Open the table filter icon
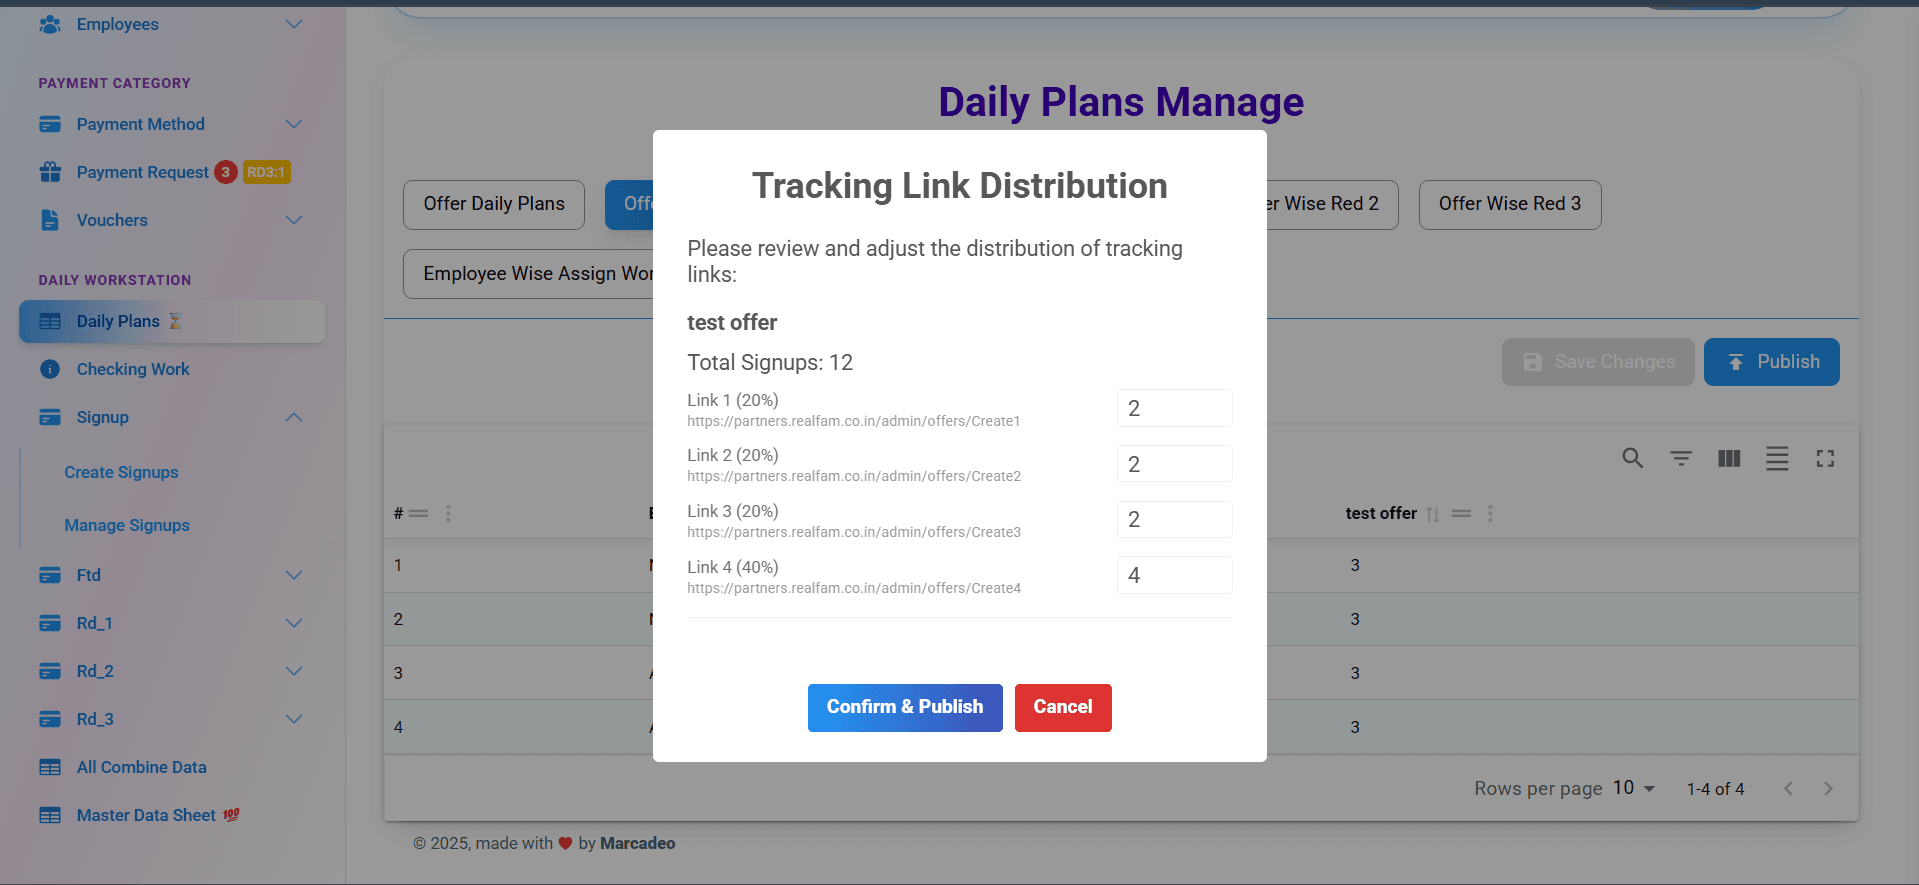Image resolution: width=1919 pixels, height=885 pixels. pyautogui.click(x=1681, y=458)
